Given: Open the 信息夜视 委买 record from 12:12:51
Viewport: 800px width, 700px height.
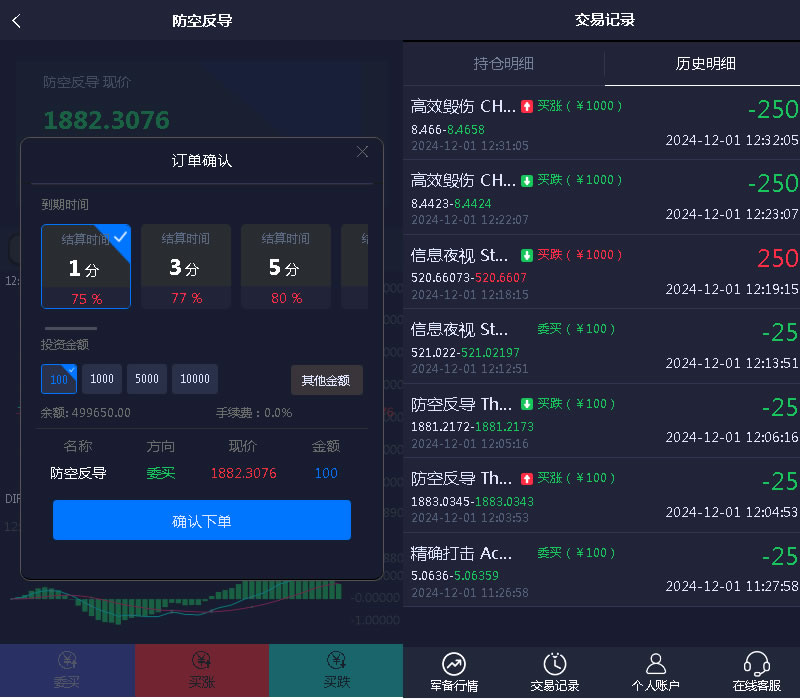Looking at the screenshot, I should 602,346.
